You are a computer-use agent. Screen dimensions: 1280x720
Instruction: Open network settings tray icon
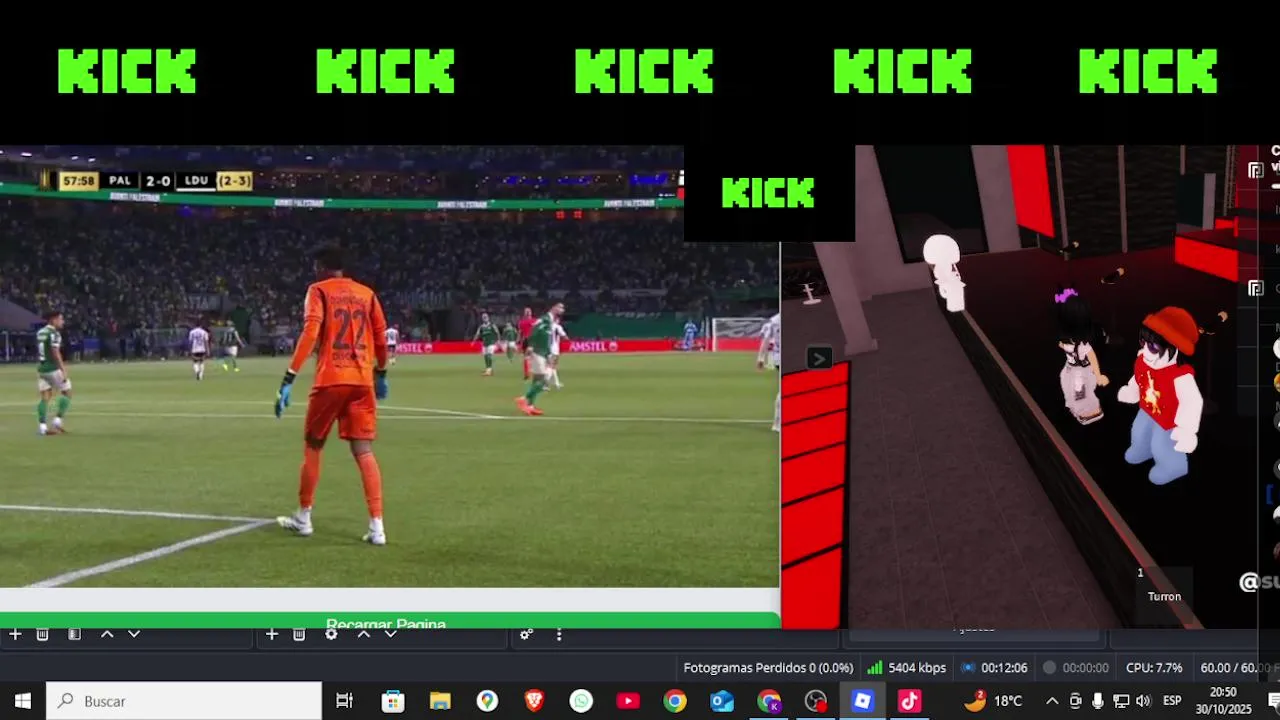click(1121, 701)
